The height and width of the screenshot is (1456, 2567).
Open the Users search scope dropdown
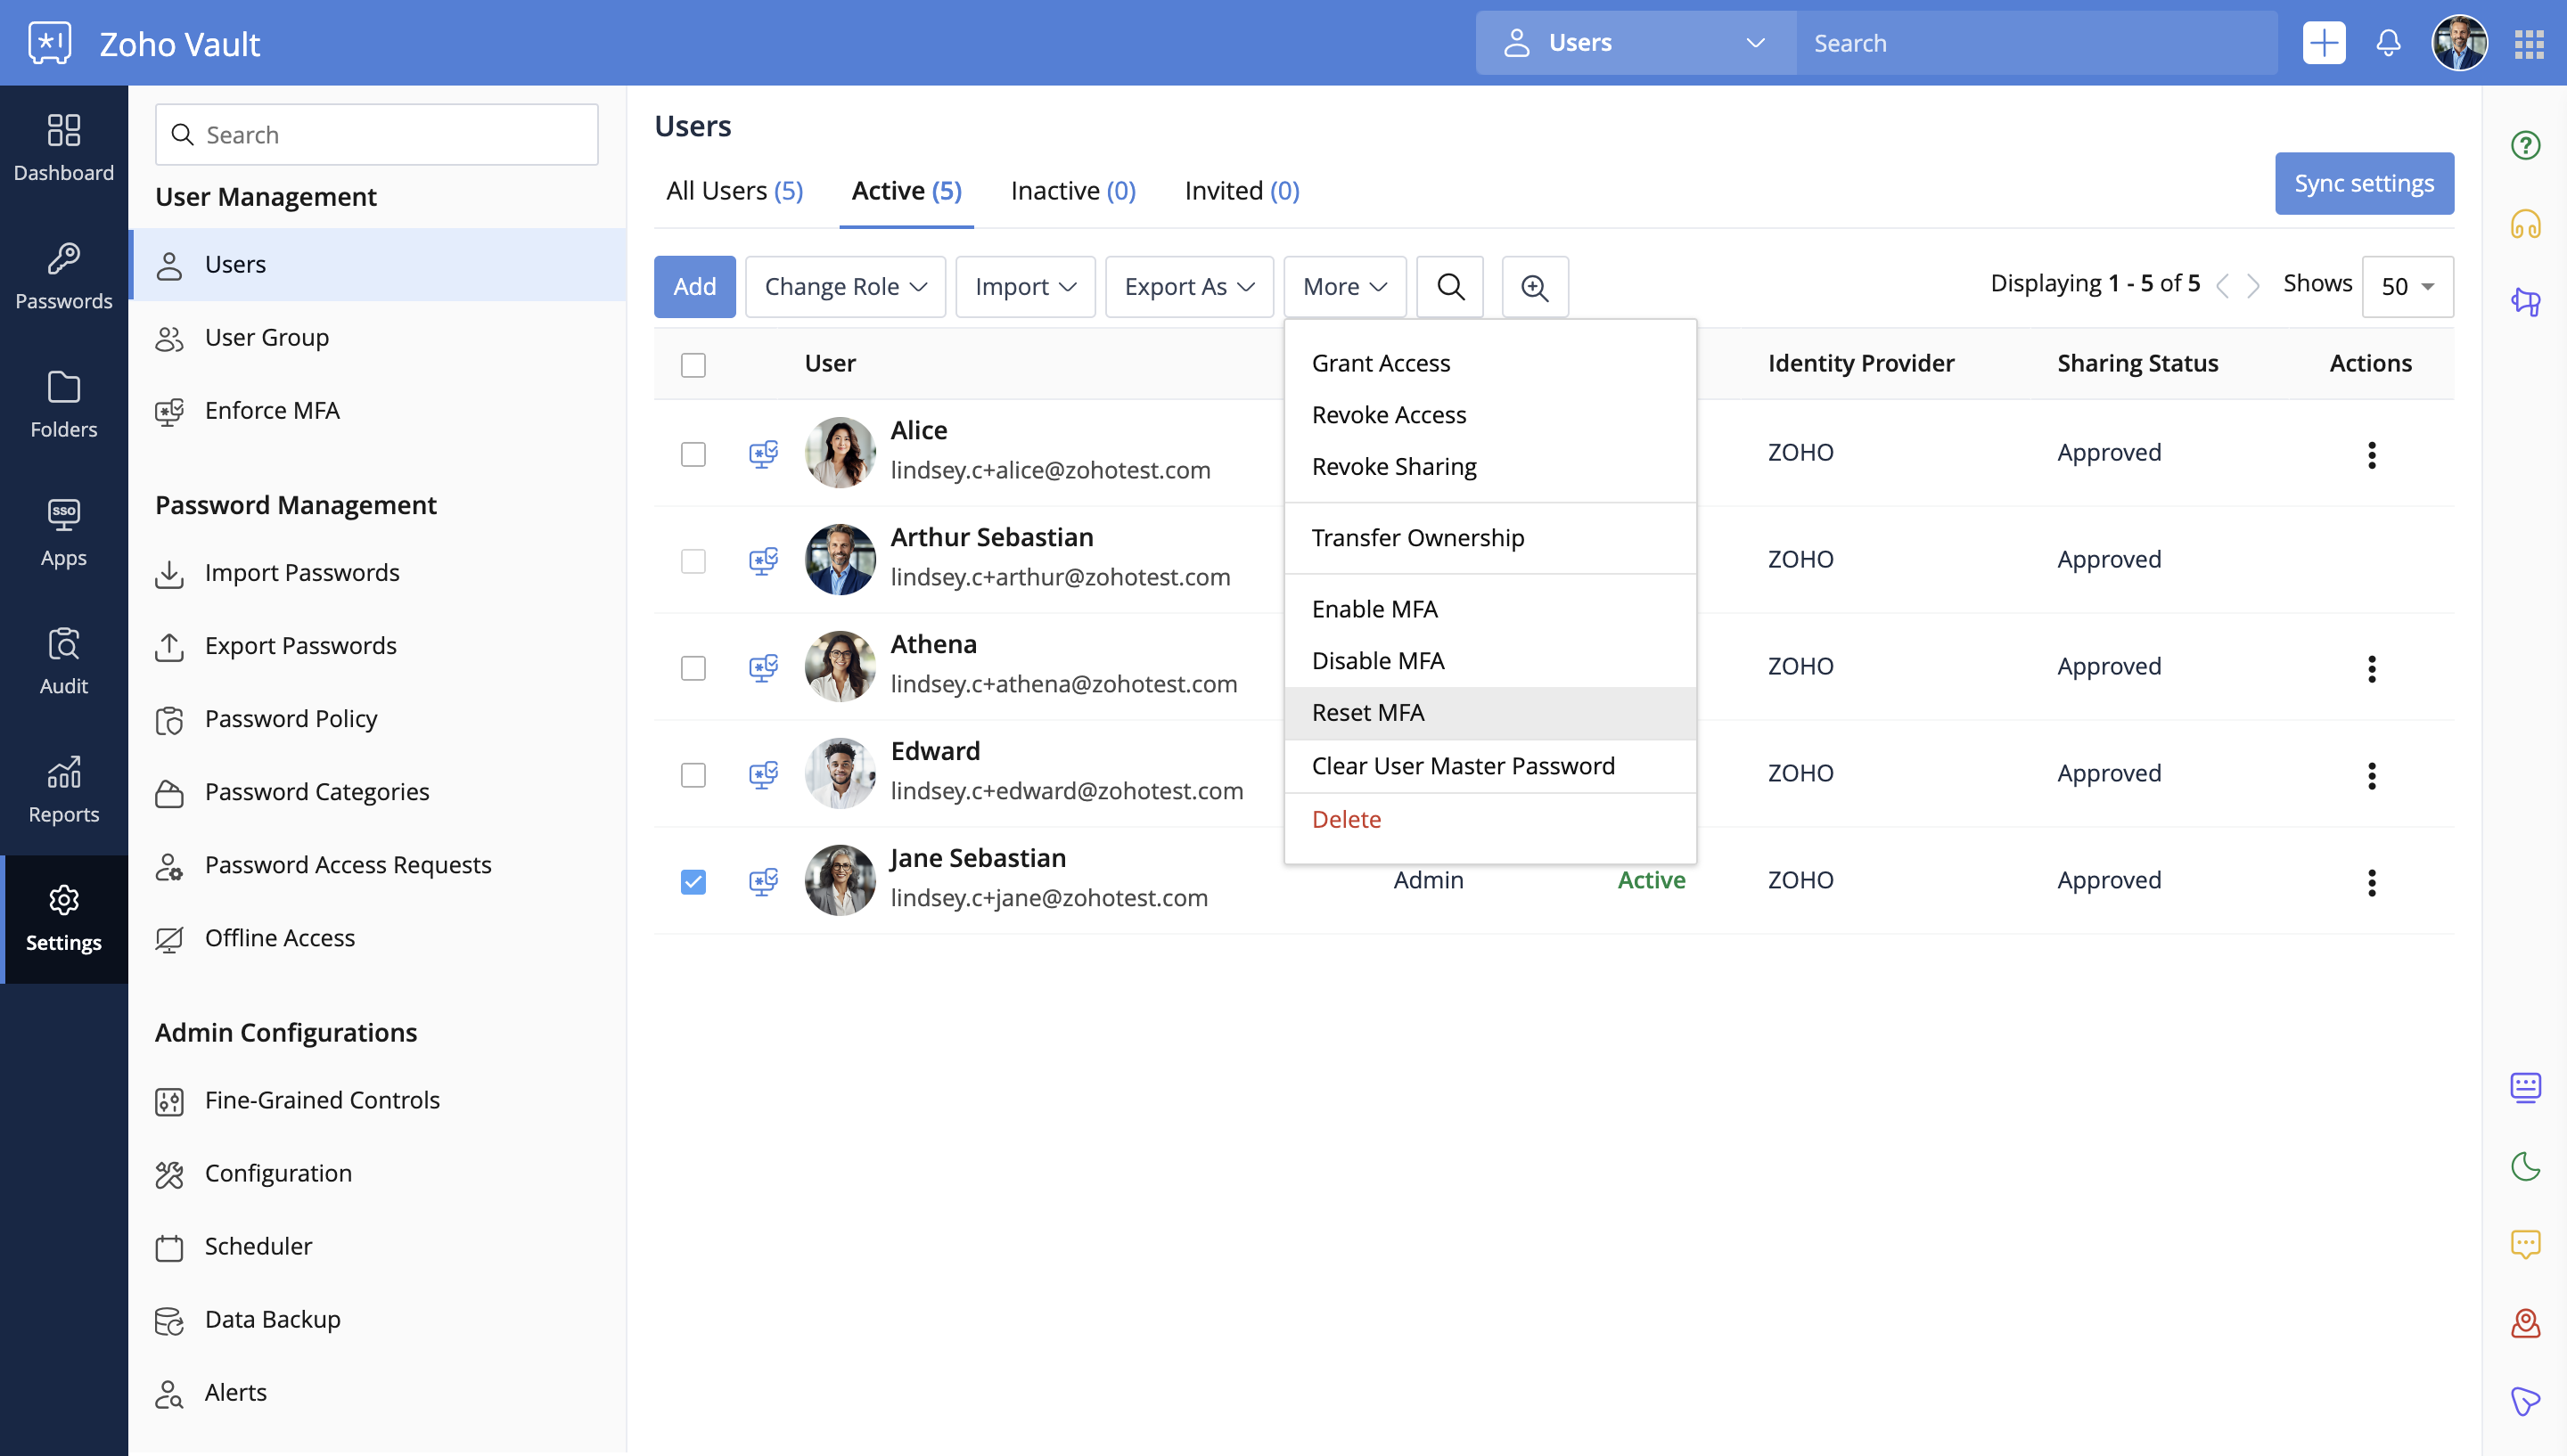pyautogui.click(x=1636, y=43)
